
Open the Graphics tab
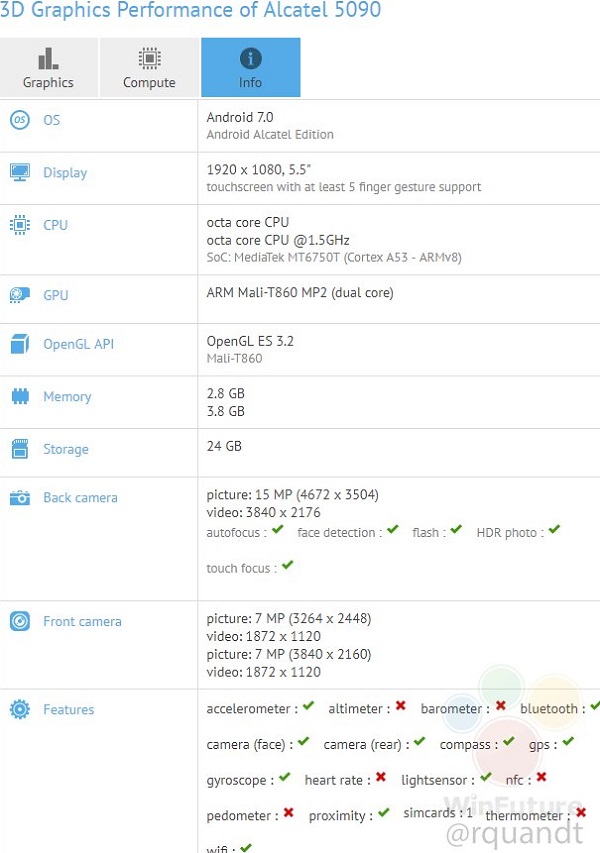pos(48,68)
